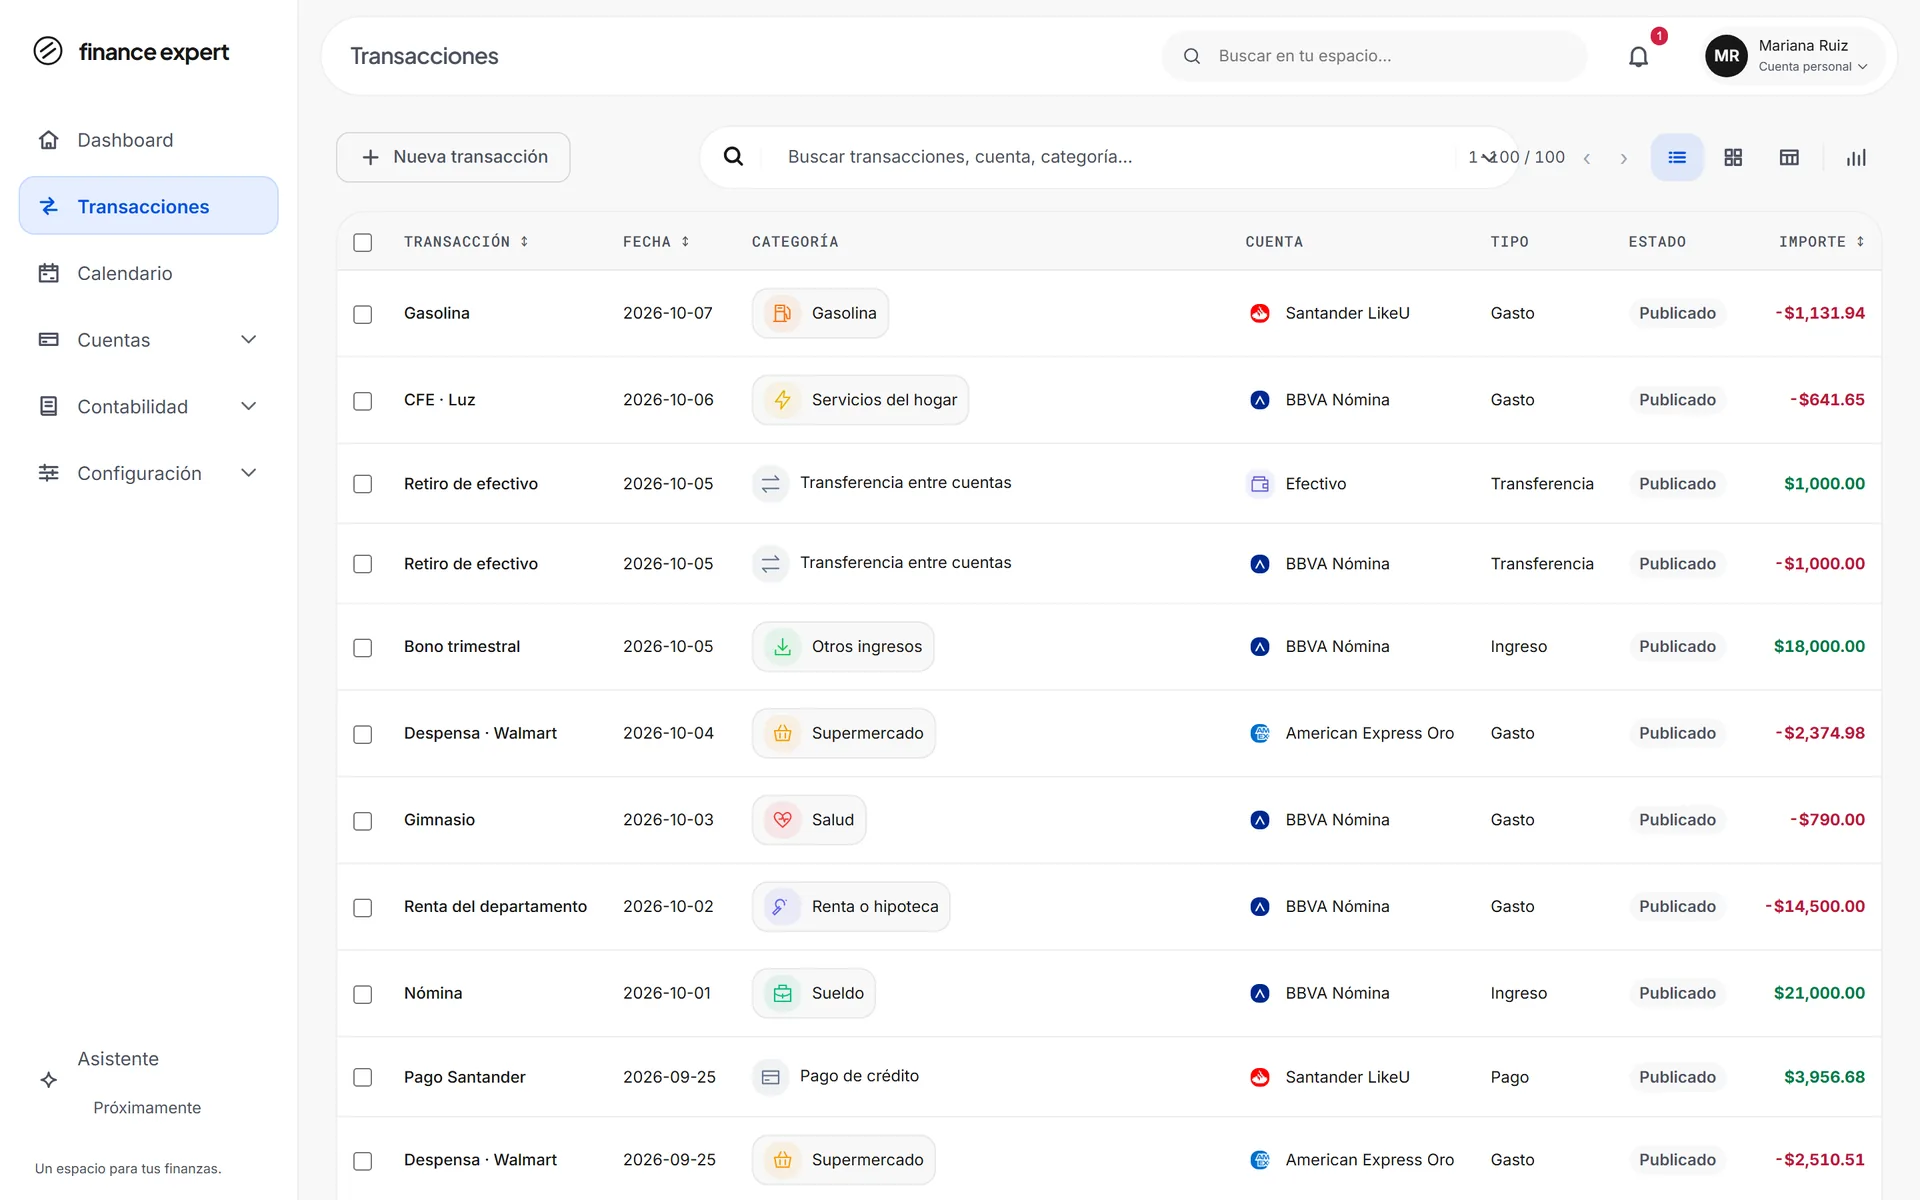Check the Nómina row checkbox
Screen dimensions: 1920x1200
point(363,994)
